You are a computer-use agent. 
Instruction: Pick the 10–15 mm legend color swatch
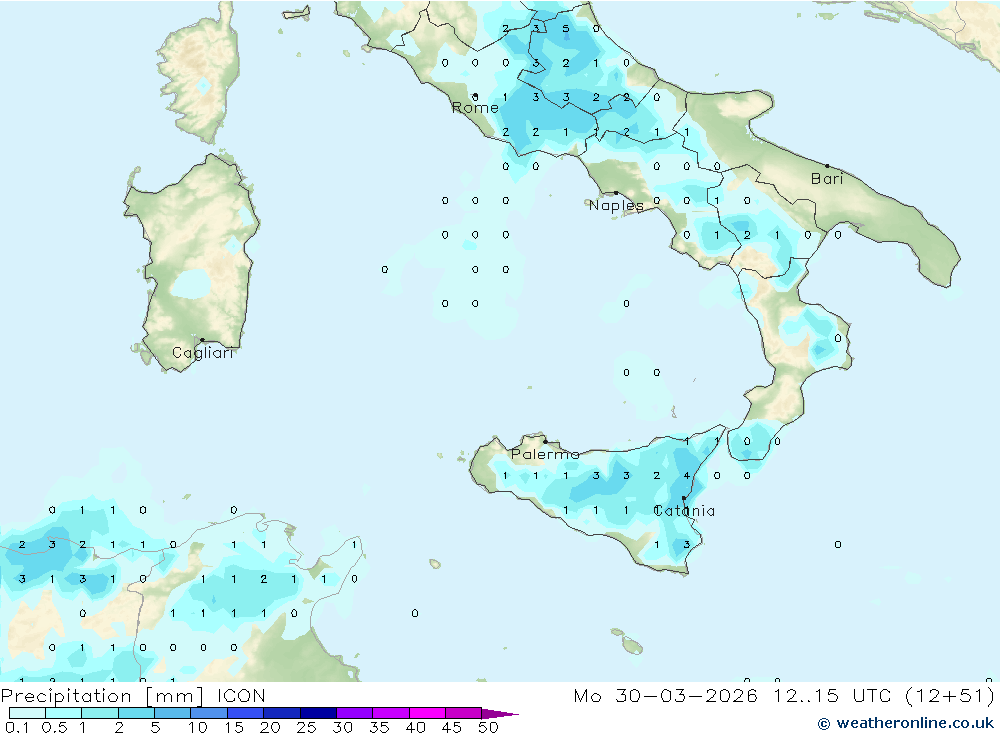coord(209,713)
